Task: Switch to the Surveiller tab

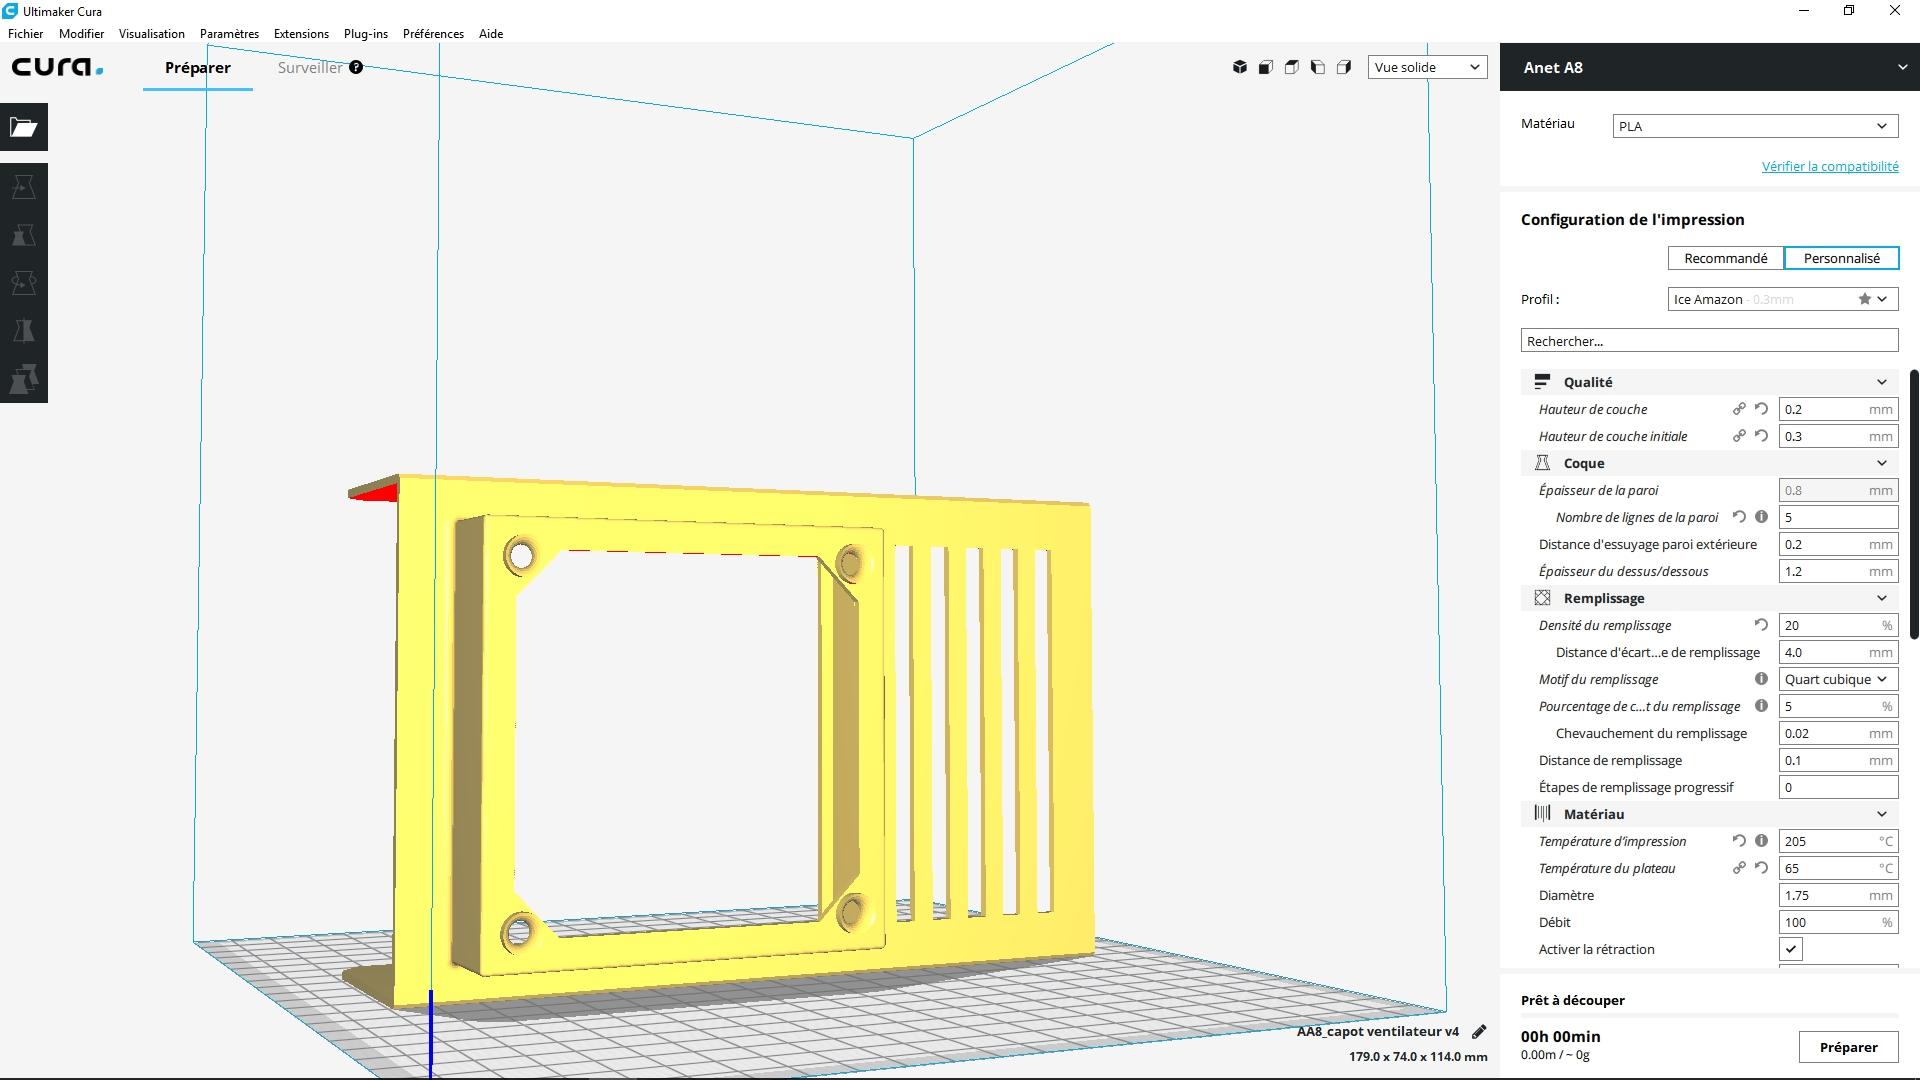Action: point(310,67)
